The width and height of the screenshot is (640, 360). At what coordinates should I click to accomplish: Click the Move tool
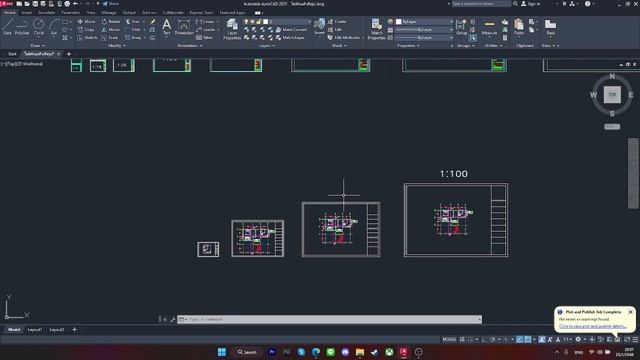(x=86, y=22)
